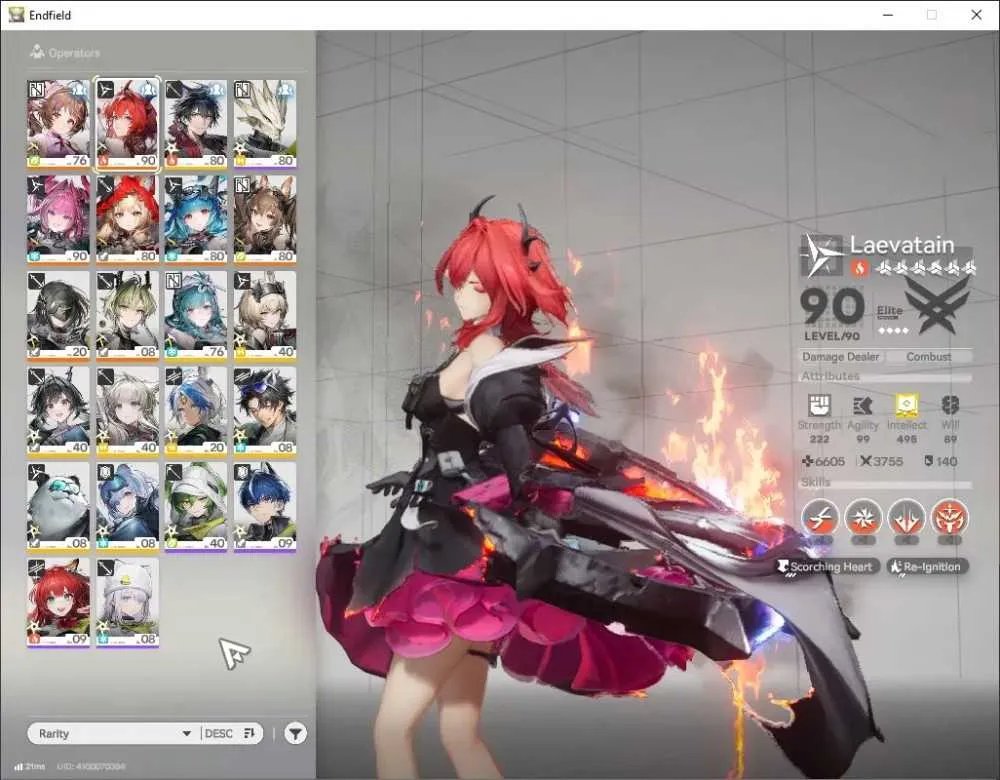Select the brown-haired operator, level 76
The image size is (1000, 780).
pyautogui.click(x=58, y=124)
